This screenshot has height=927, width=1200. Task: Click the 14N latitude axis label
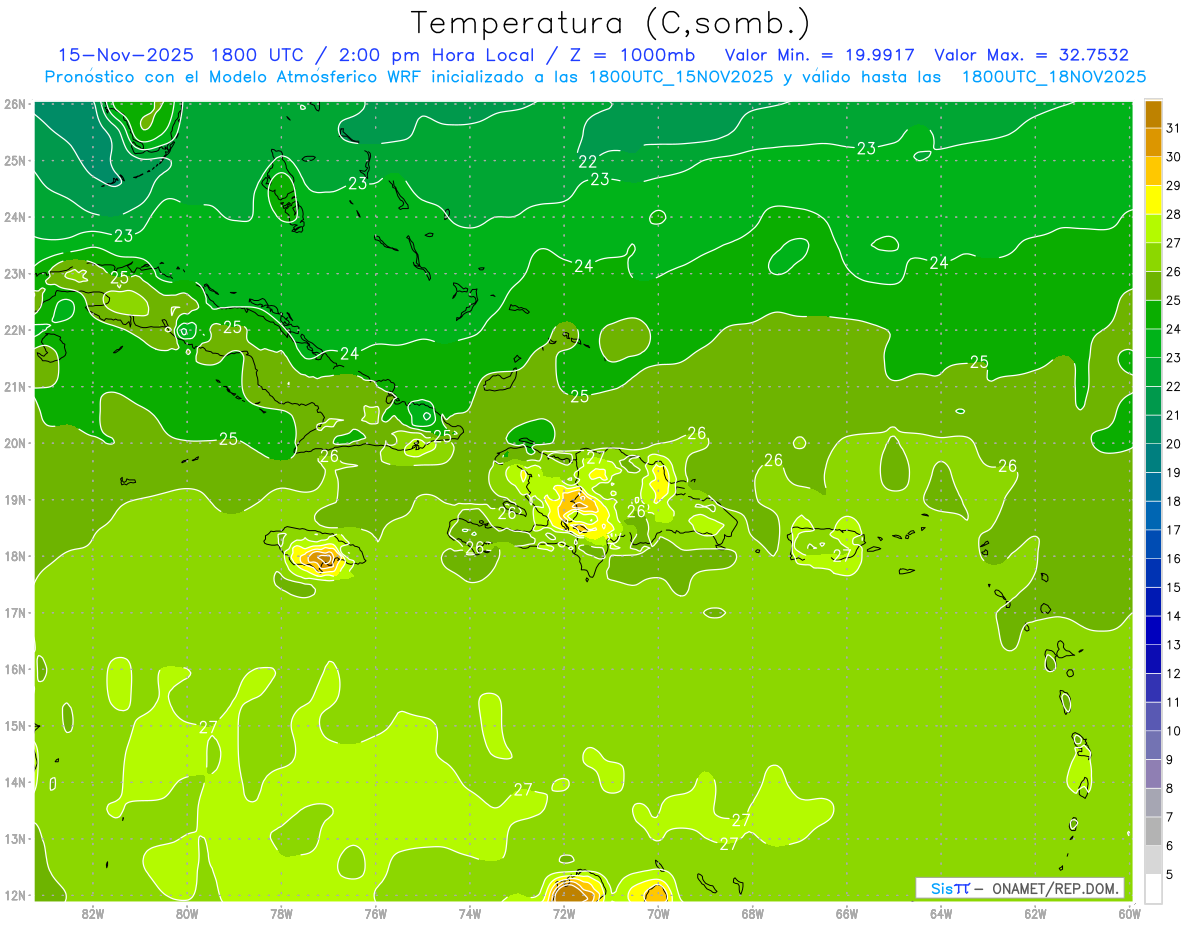16,782
